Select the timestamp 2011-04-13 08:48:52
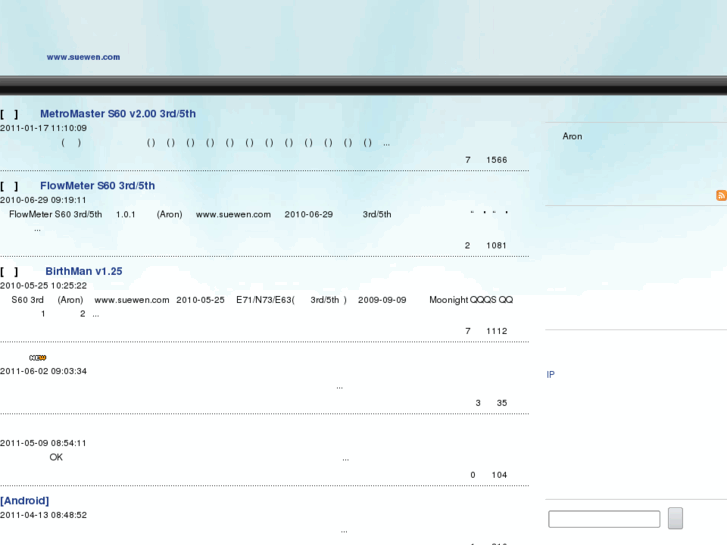This screenshot has height=545, width=727. (x=43, y=515)
